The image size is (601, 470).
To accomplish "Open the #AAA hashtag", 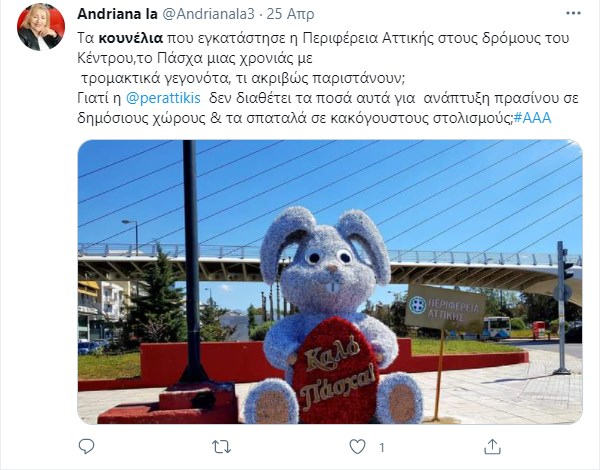I will [x=532, y=118].
